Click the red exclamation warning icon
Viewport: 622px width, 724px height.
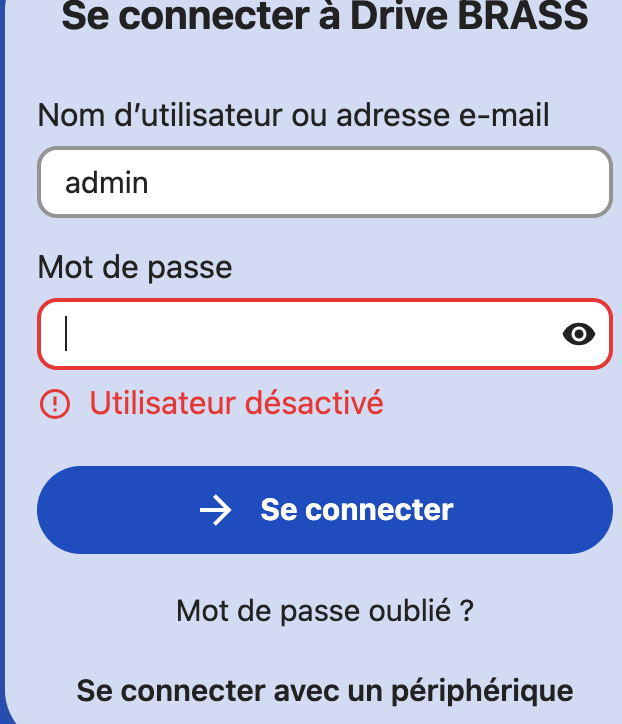pos(55,404)
